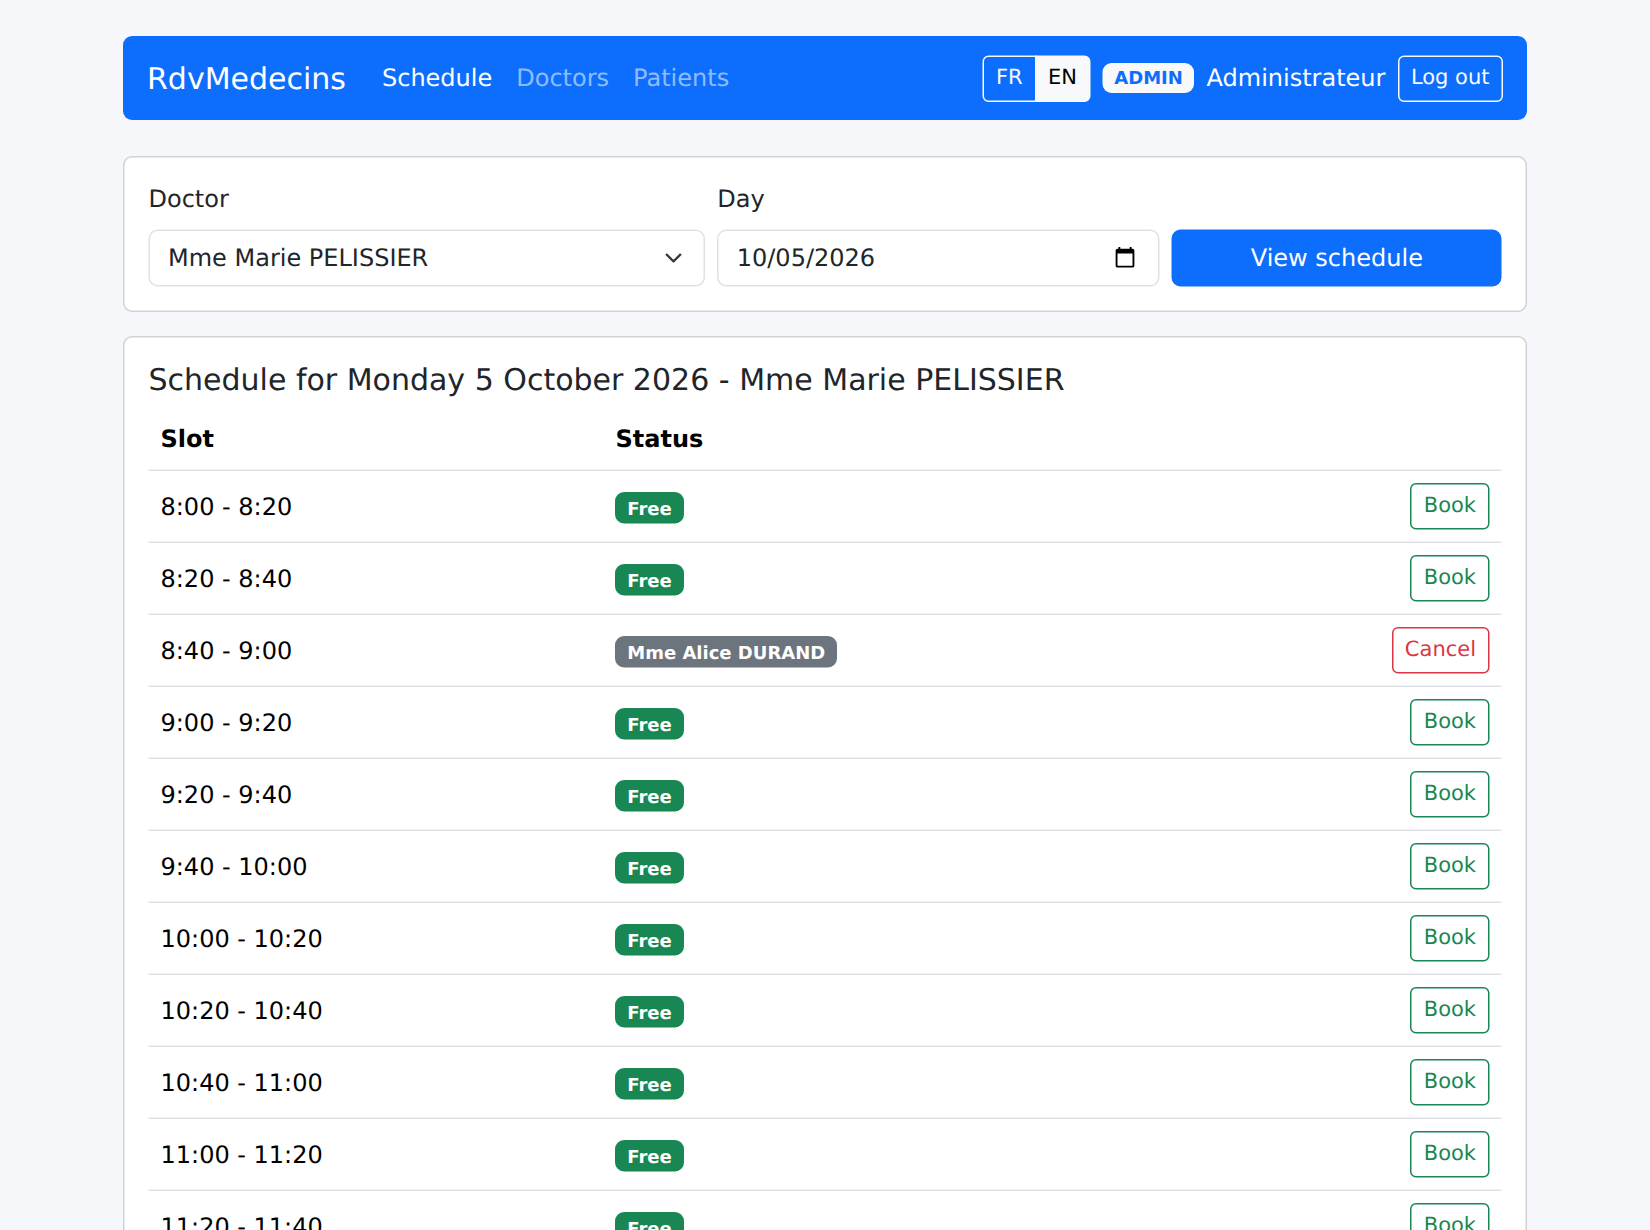1650x1230 pixels.
Task: Open the calendar picker icon in Day field
Action: (1124, 258)
